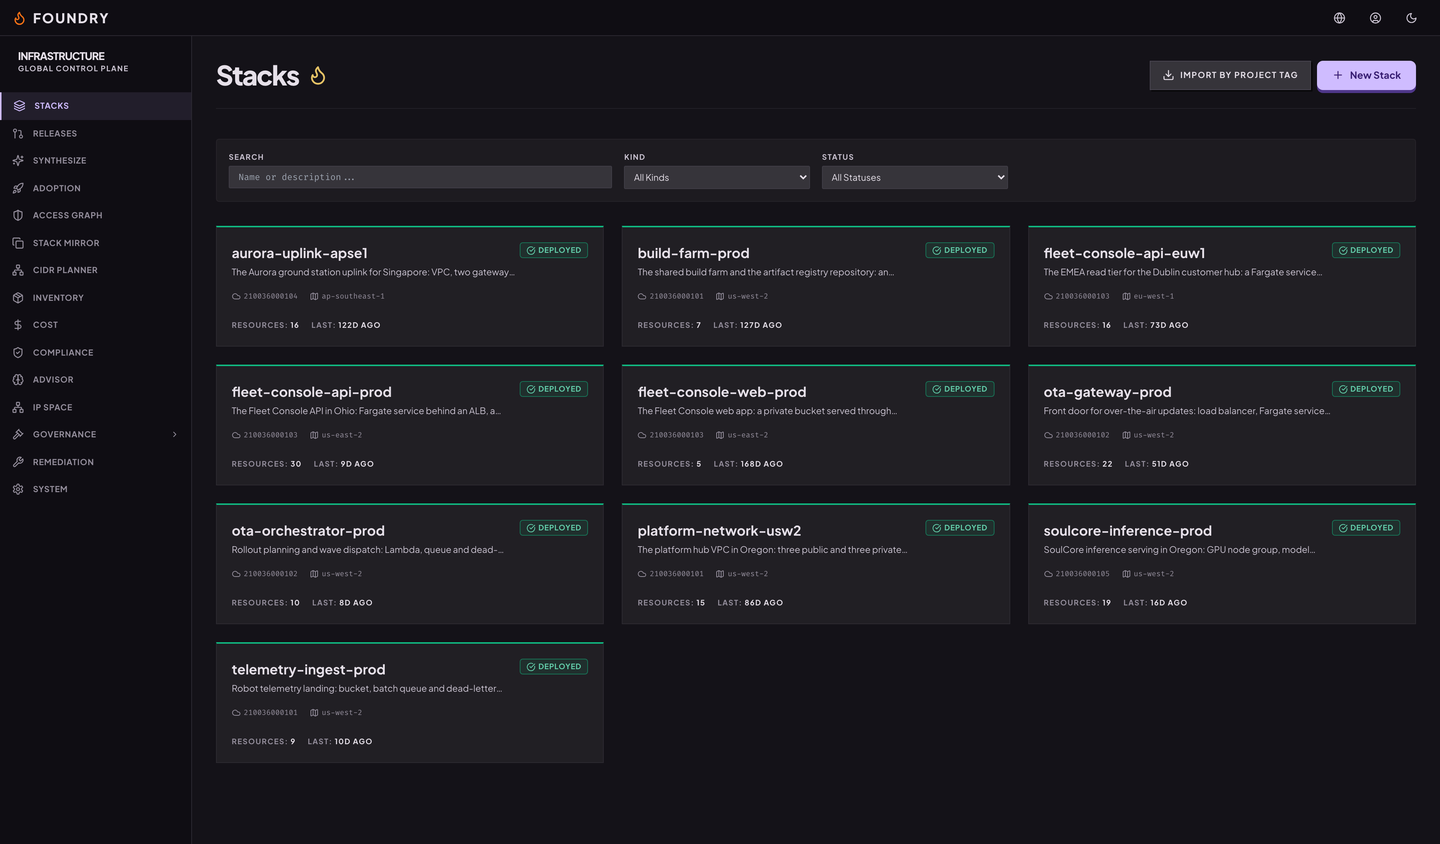Click the Compliance shield-check icon
Viewport: 1440px width, 844px height.
coord(18,352)
